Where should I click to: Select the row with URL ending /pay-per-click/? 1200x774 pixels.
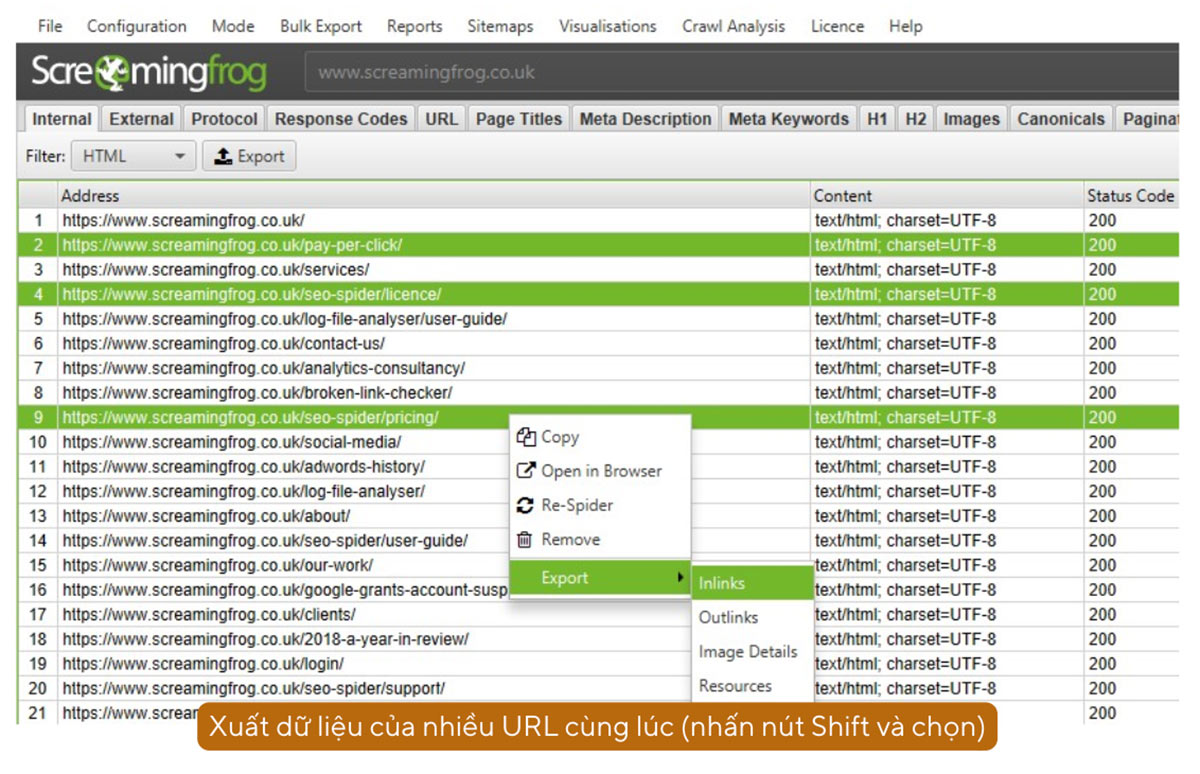[x=598, y=245]
